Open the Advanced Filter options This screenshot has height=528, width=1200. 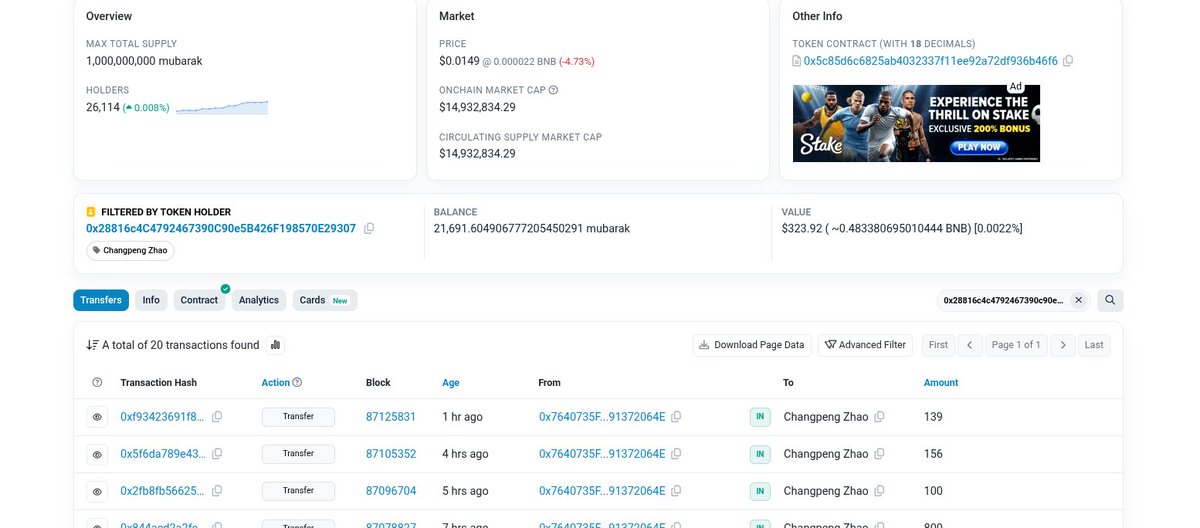click(x=866, y=345)
